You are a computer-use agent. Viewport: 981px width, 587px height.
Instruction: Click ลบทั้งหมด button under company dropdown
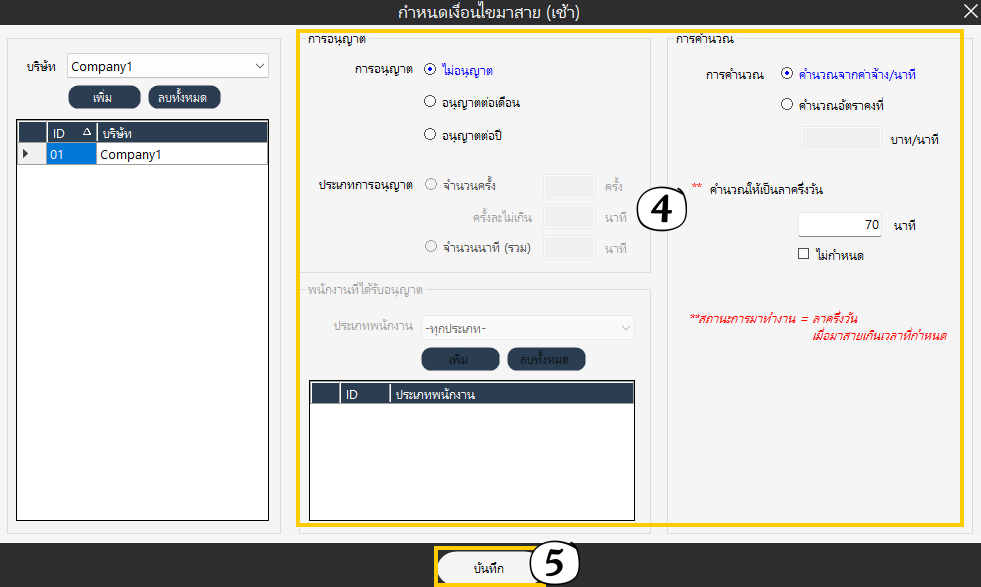(184, 97)
